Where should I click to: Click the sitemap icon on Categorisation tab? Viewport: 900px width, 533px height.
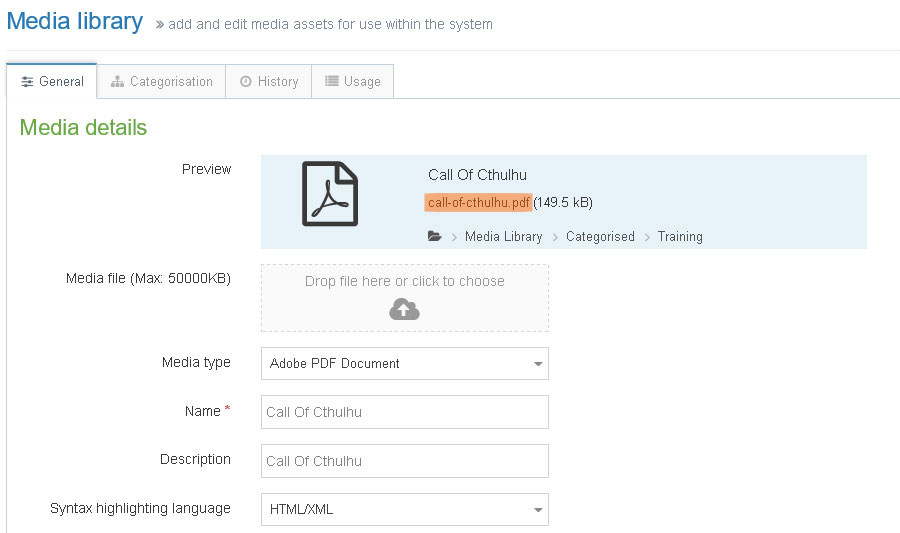pos(117,82)
